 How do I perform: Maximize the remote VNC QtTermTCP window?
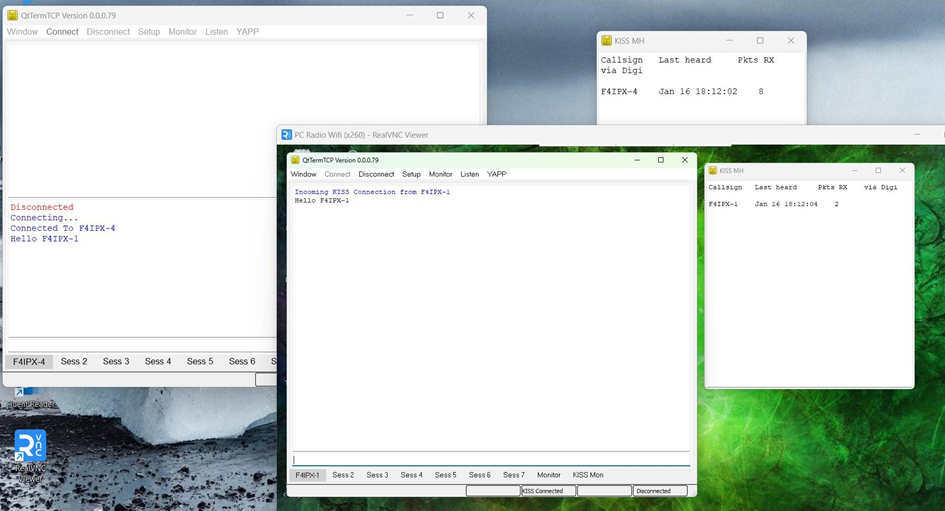tap(660, 160)
